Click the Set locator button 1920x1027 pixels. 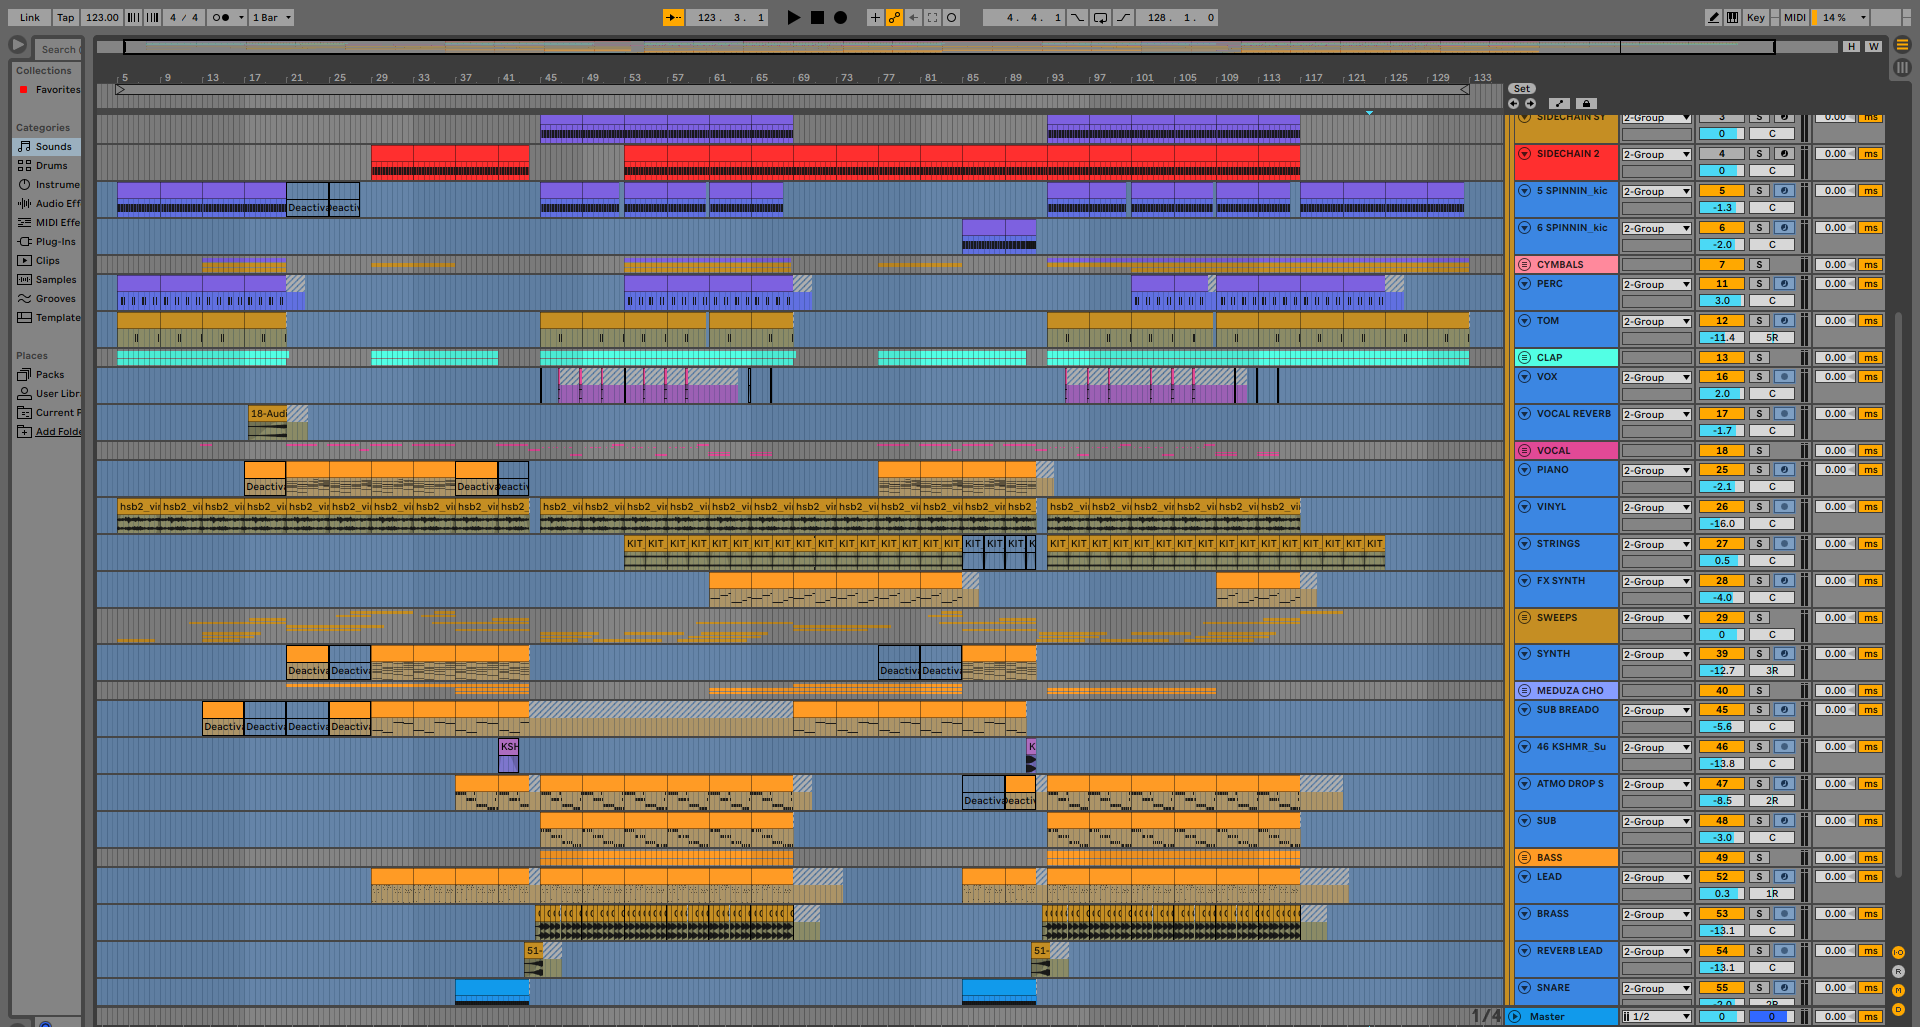click(1522, 89)
